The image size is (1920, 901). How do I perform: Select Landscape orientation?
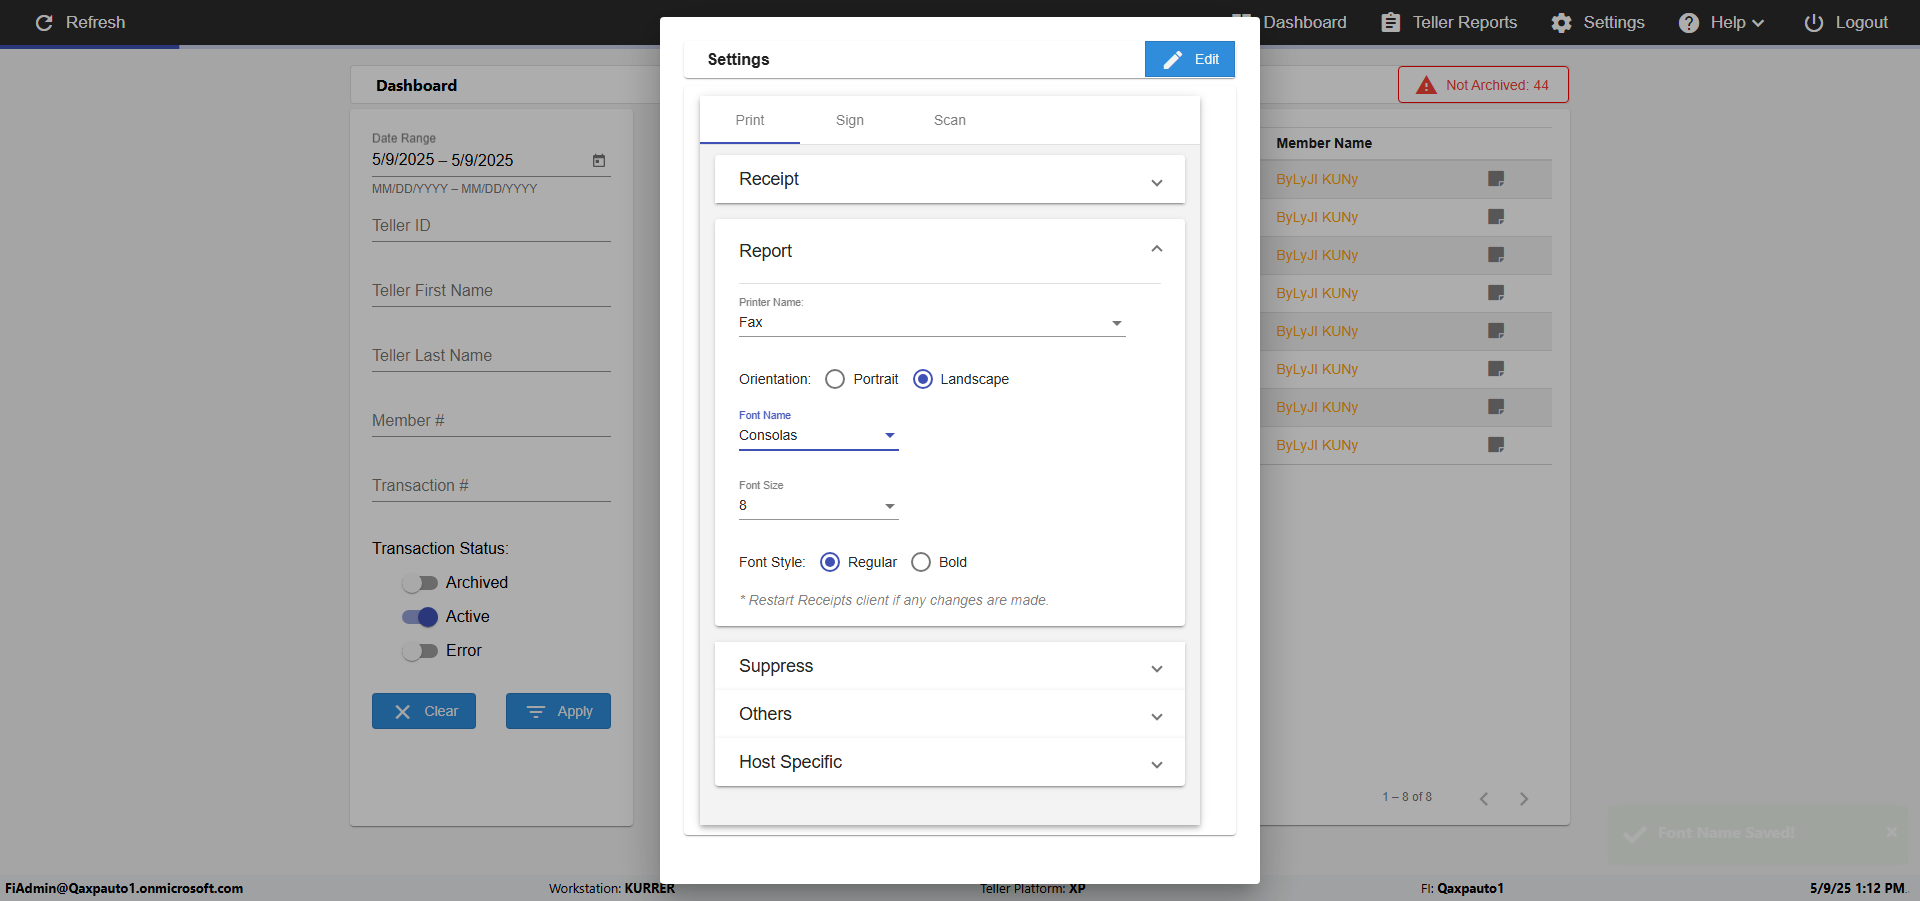click(923, 379)
